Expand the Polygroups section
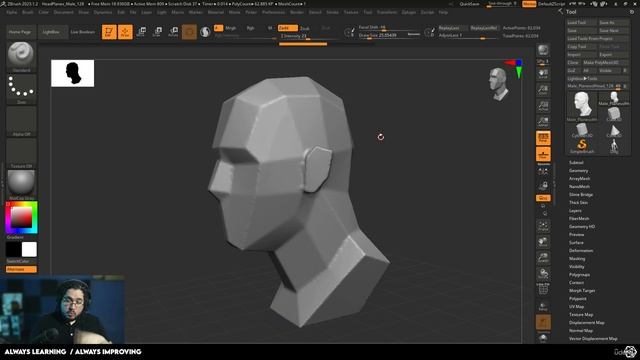 pos(579,275)
